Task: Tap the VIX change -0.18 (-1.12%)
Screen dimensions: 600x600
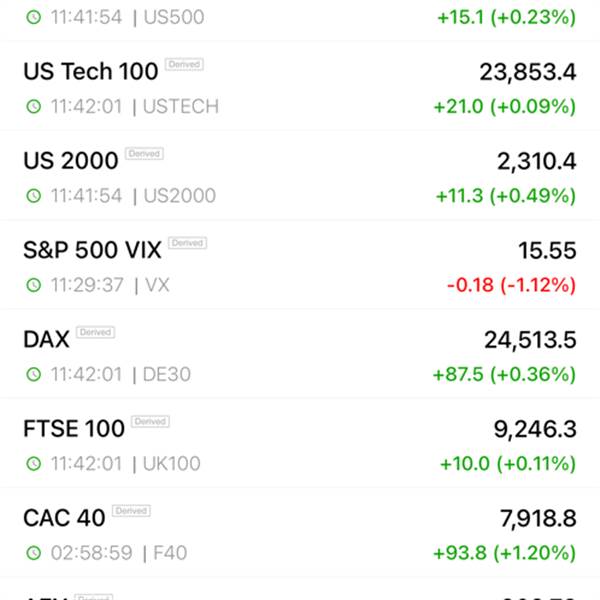Action: coord(511,285)
